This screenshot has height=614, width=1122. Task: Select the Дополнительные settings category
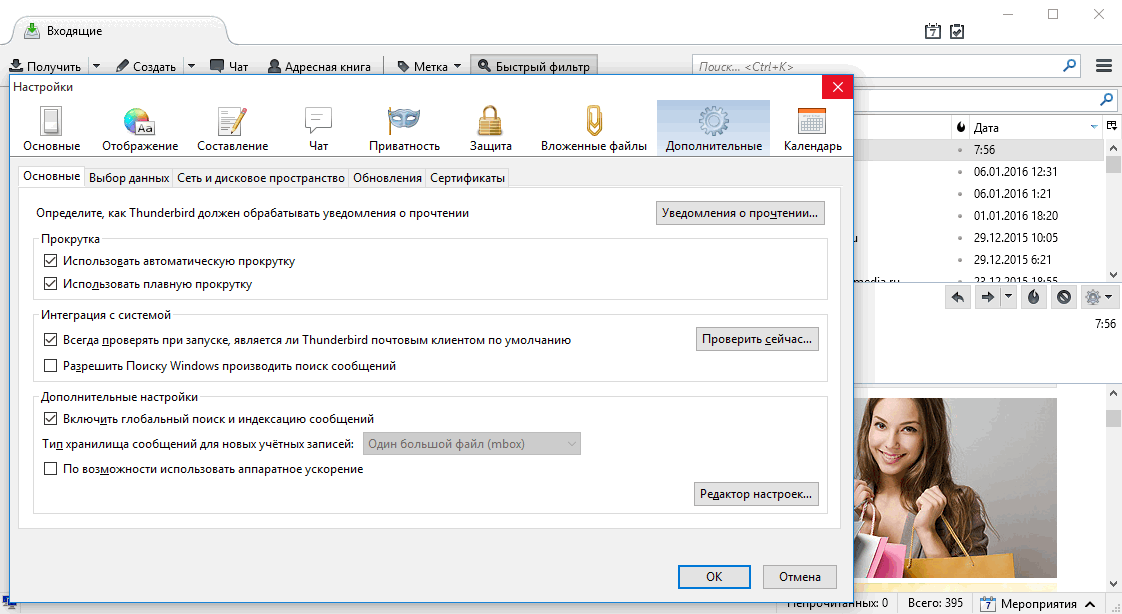point(713,128)
